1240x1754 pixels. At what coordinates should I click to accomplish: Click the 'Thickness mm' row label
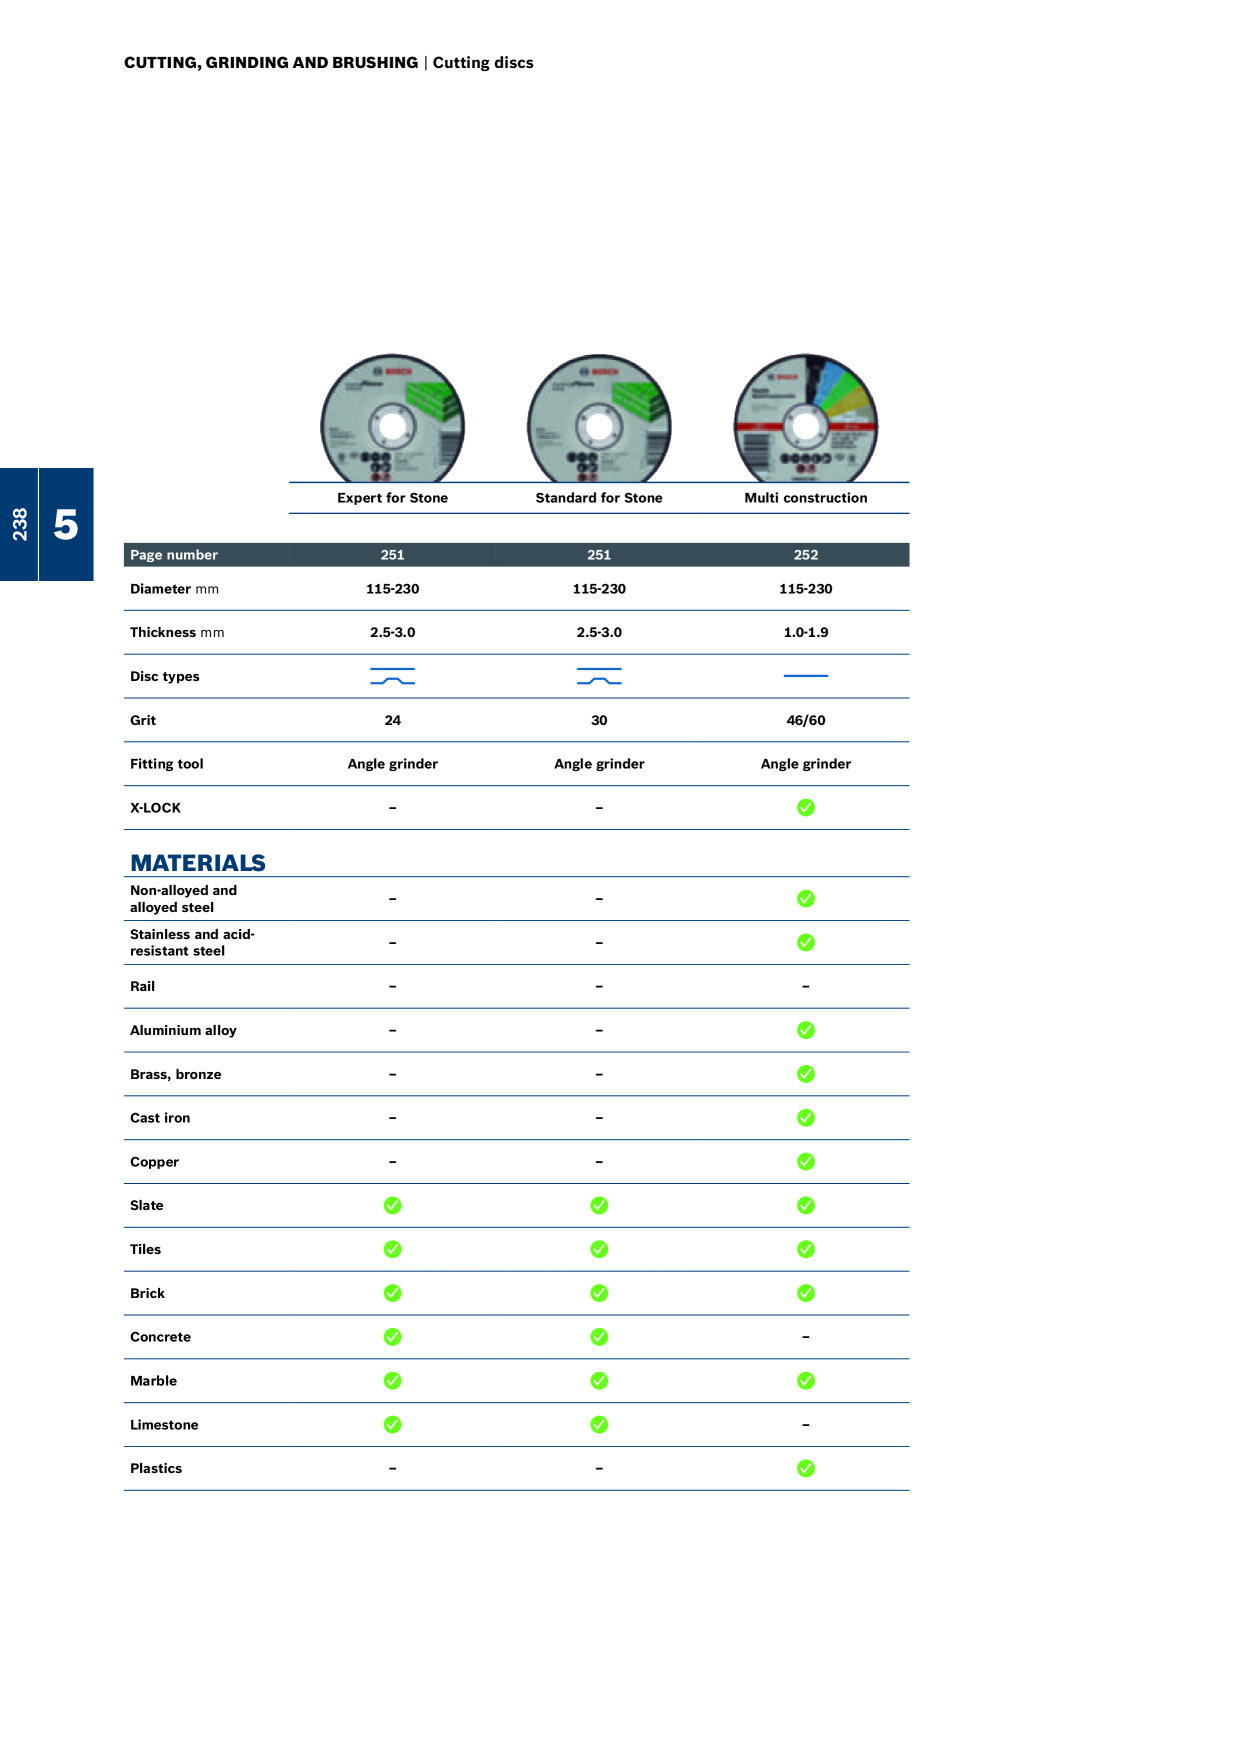tap(177, 632)
